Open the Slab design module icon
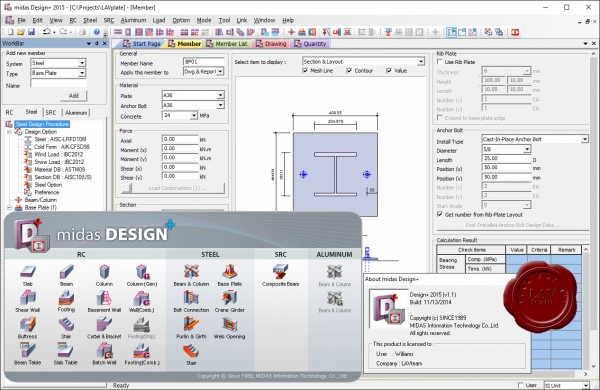600x390 pixels. (28, 272)
